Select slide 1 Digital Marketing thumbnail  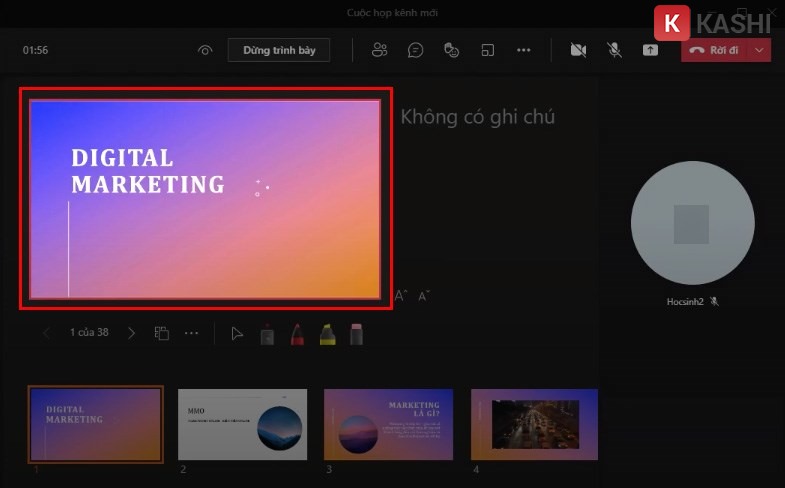pyautogui.click(x=96, y=424)
